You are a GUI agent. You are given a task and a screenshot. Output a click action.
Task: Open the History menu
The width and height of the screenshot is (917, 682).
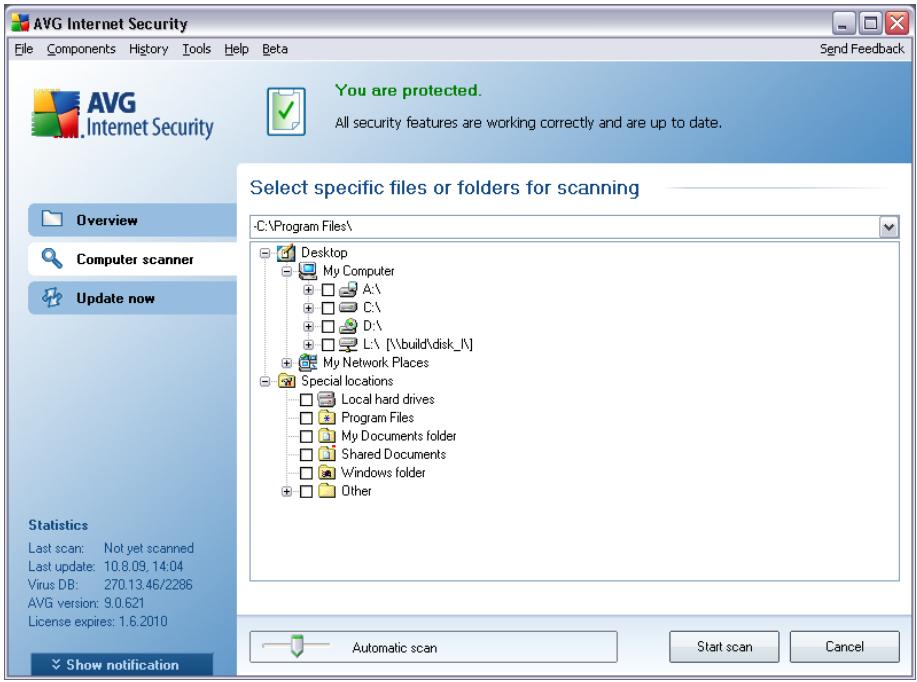(x=149, y=49)
